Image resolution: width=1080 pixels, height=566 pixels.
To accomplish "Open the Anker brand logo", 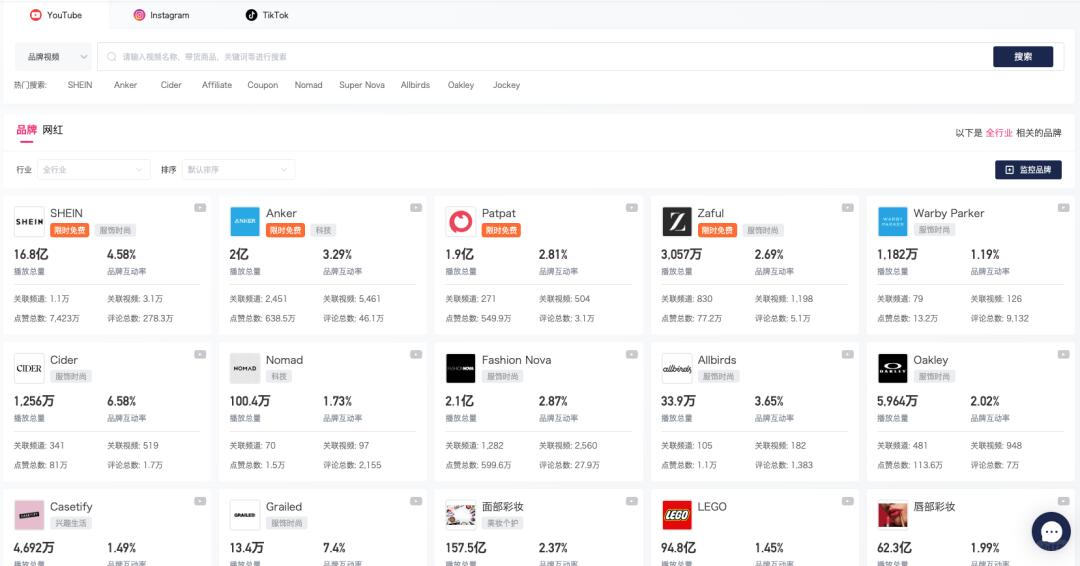I will pos(245,222).
